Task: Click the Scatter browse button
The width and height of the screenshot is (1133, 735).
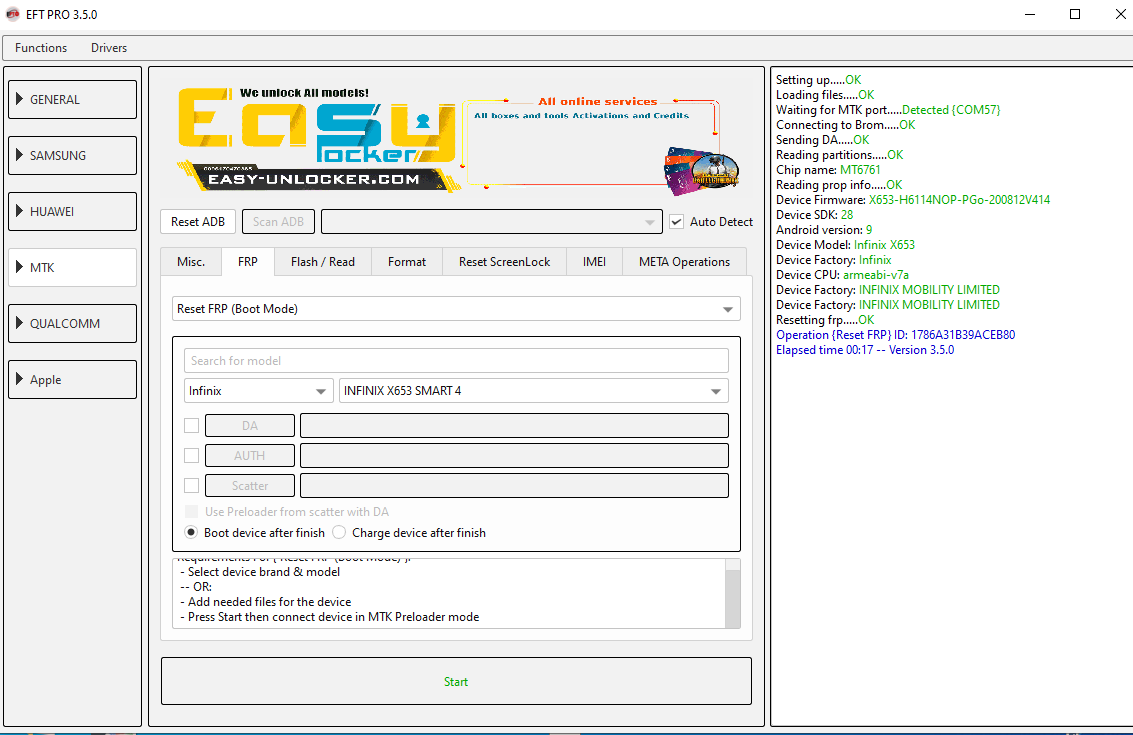Action: [x=250, y=486]
